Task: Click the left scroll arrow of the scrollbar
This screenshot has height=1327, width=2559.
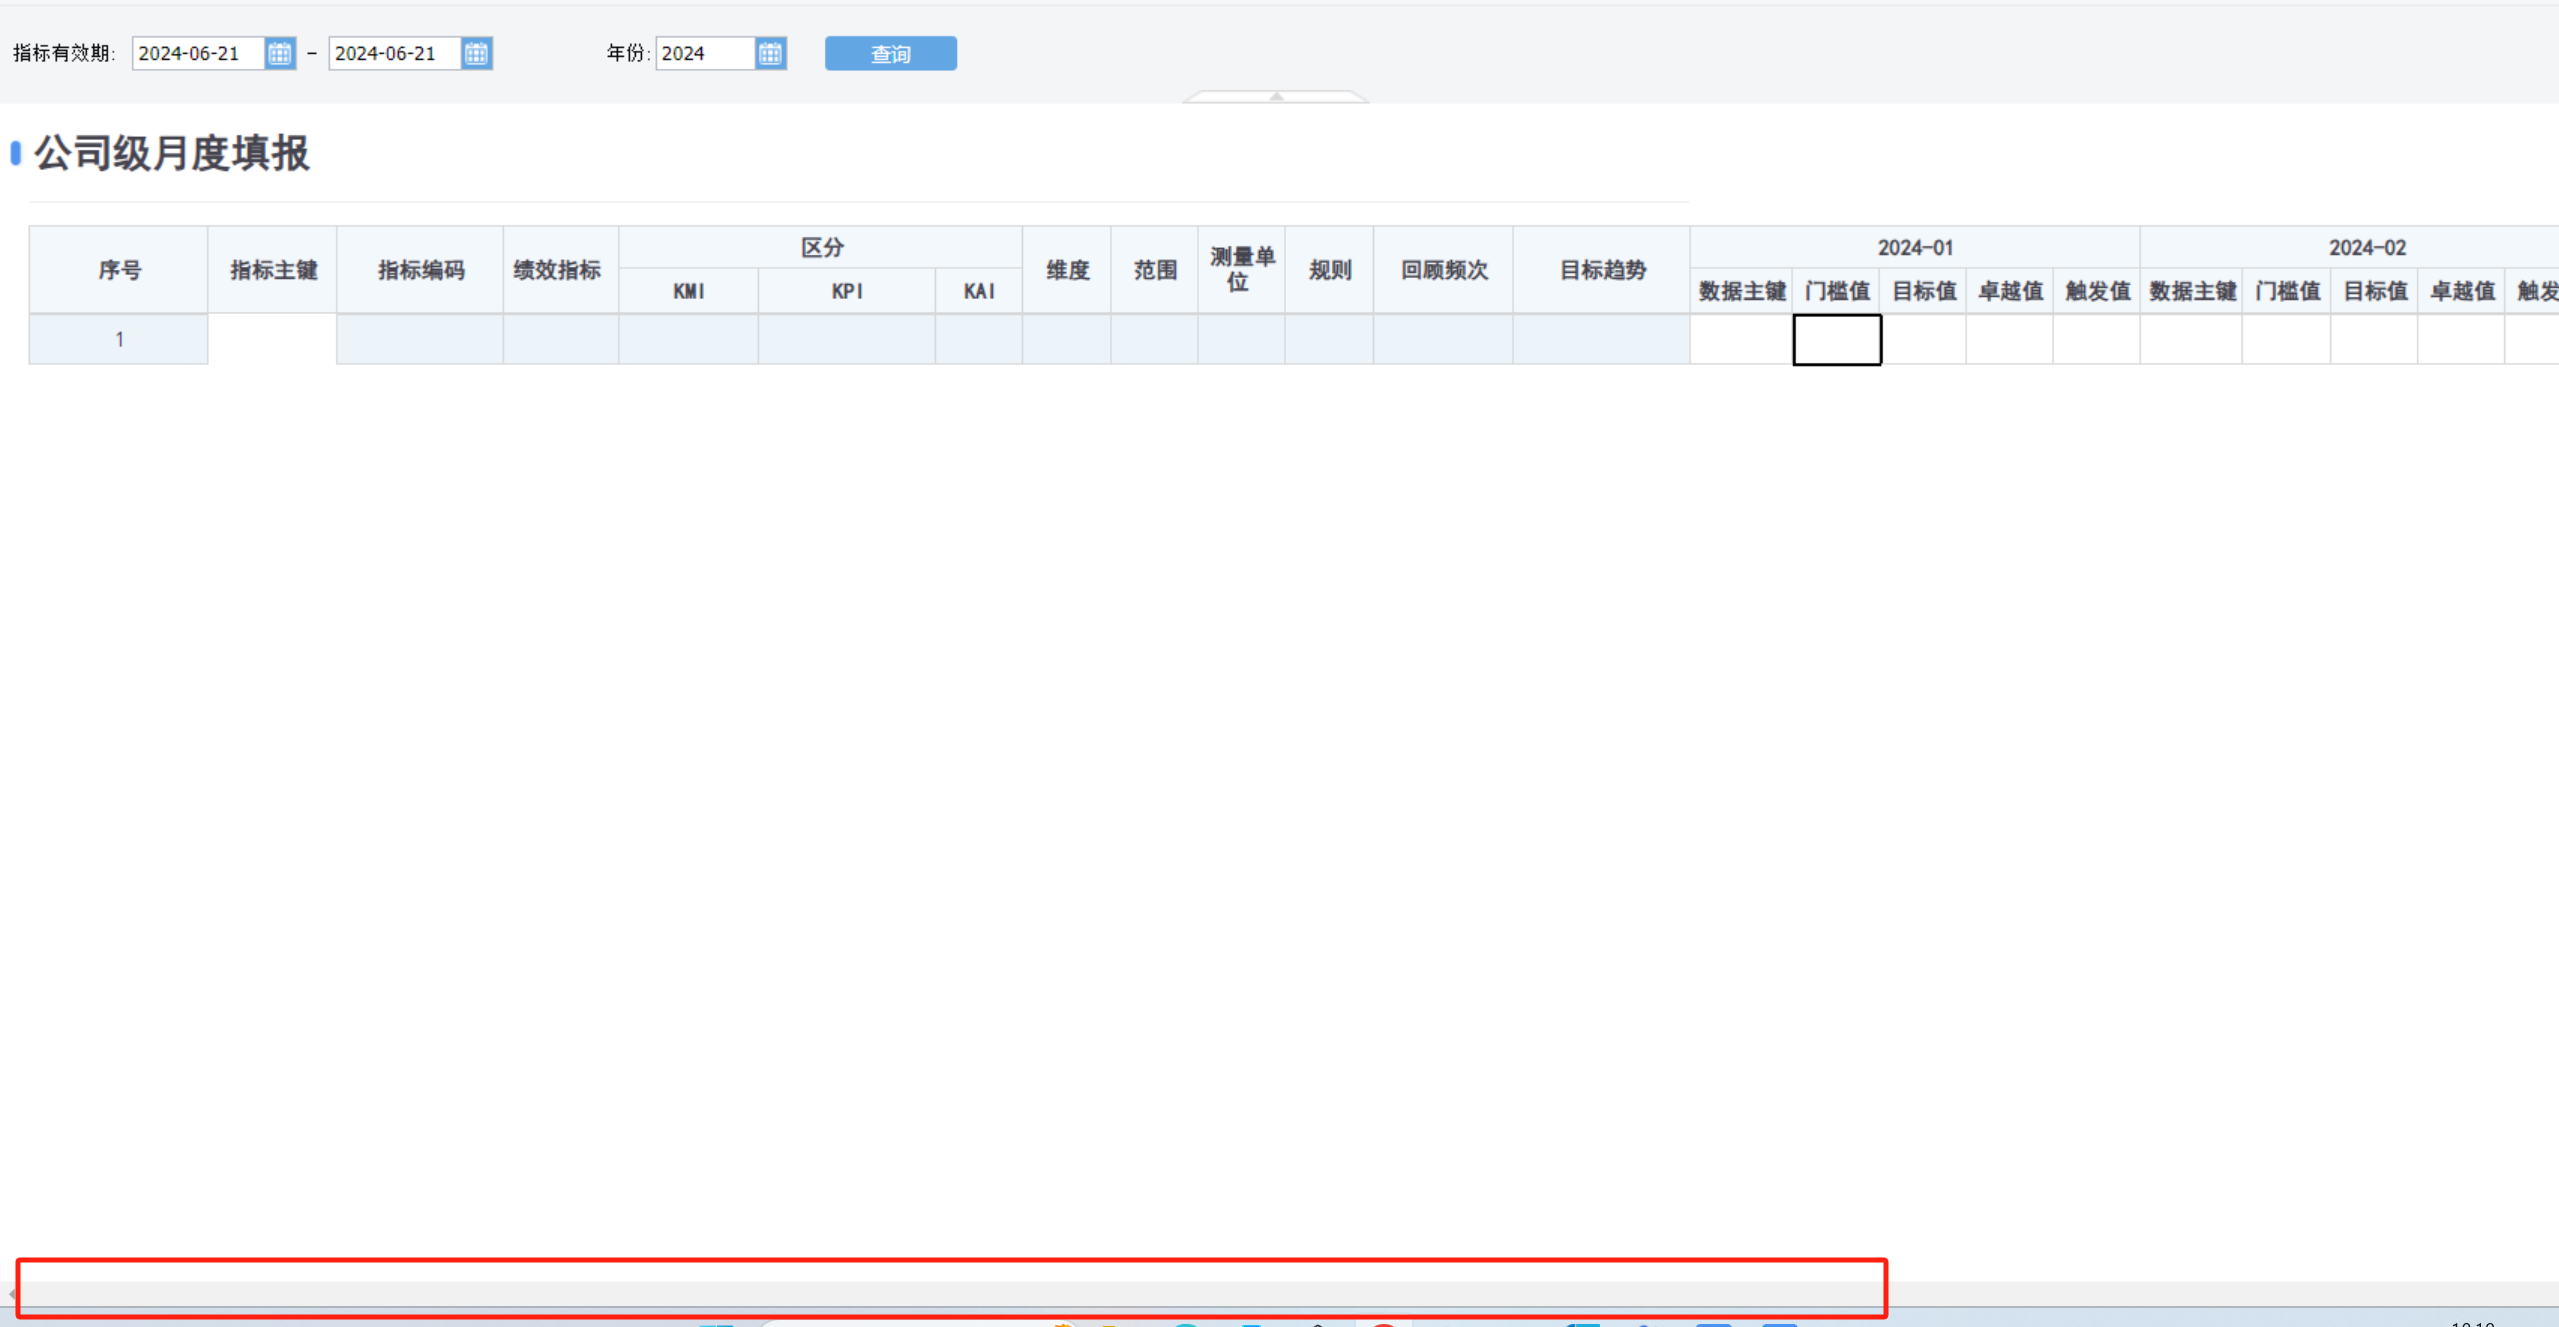Action: [11, 1293]
